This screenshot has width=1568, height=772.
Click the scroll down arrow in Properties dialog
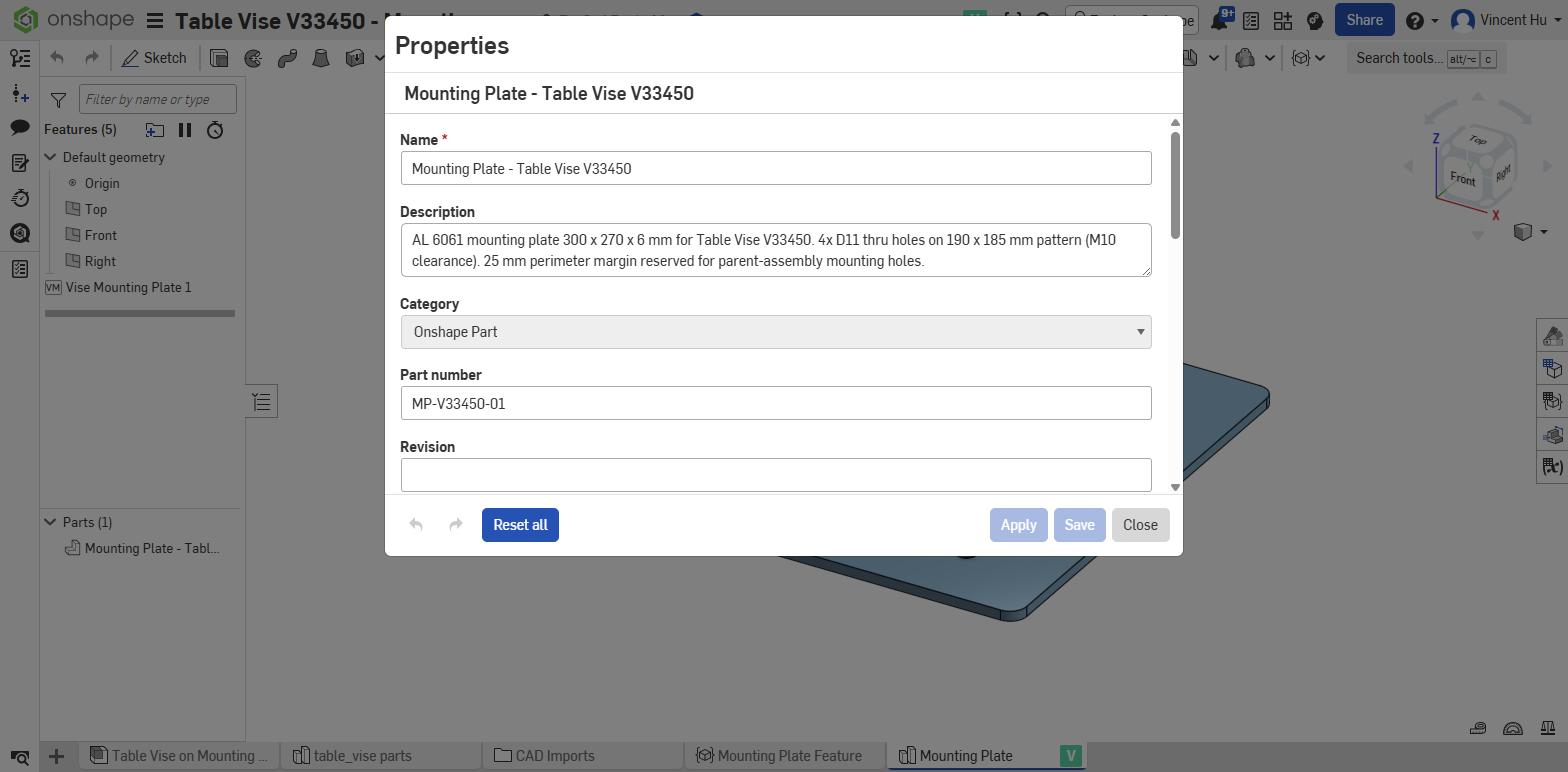tap(1175, 487)
